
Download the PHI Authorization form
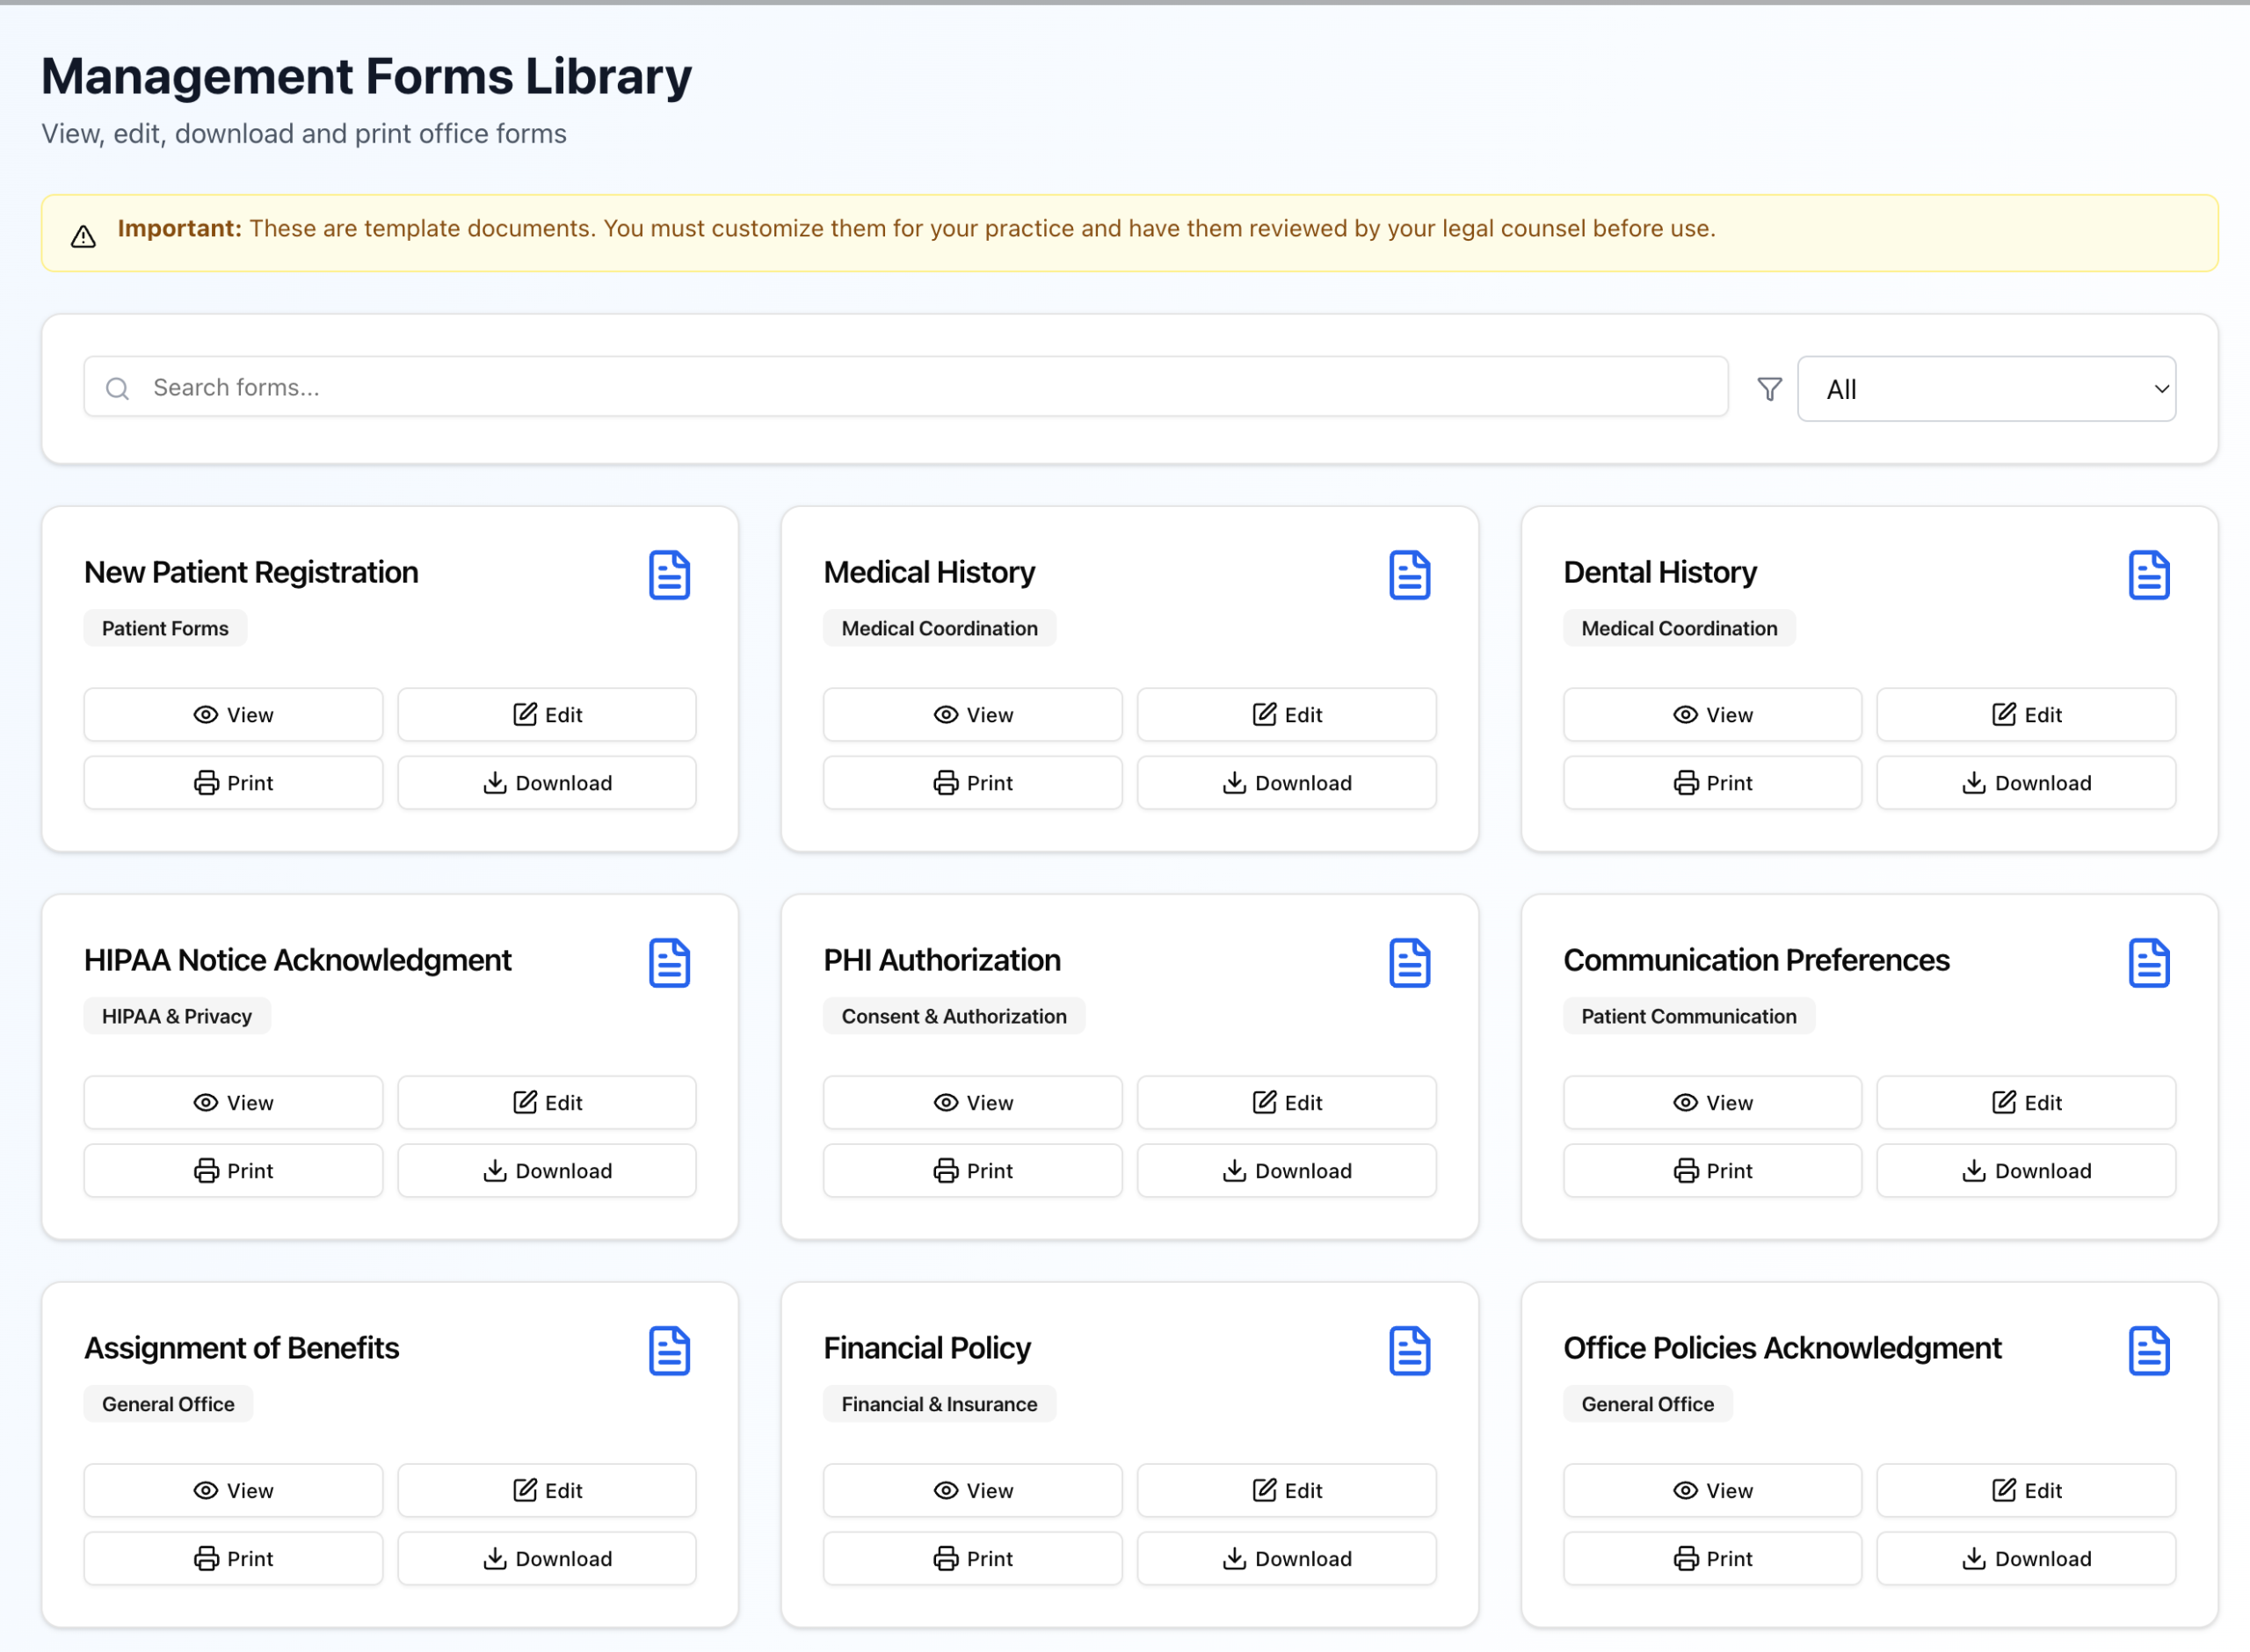(1287, 1170)
